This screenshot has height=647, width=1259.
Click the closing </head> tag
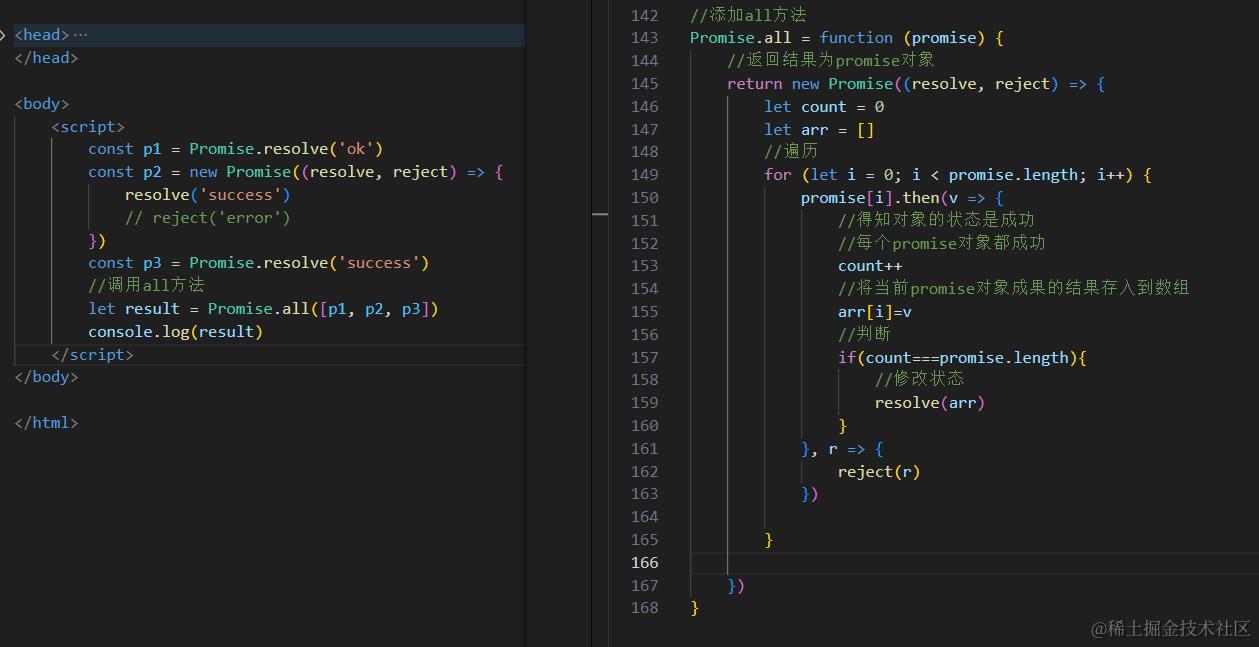tap(46, 58)
